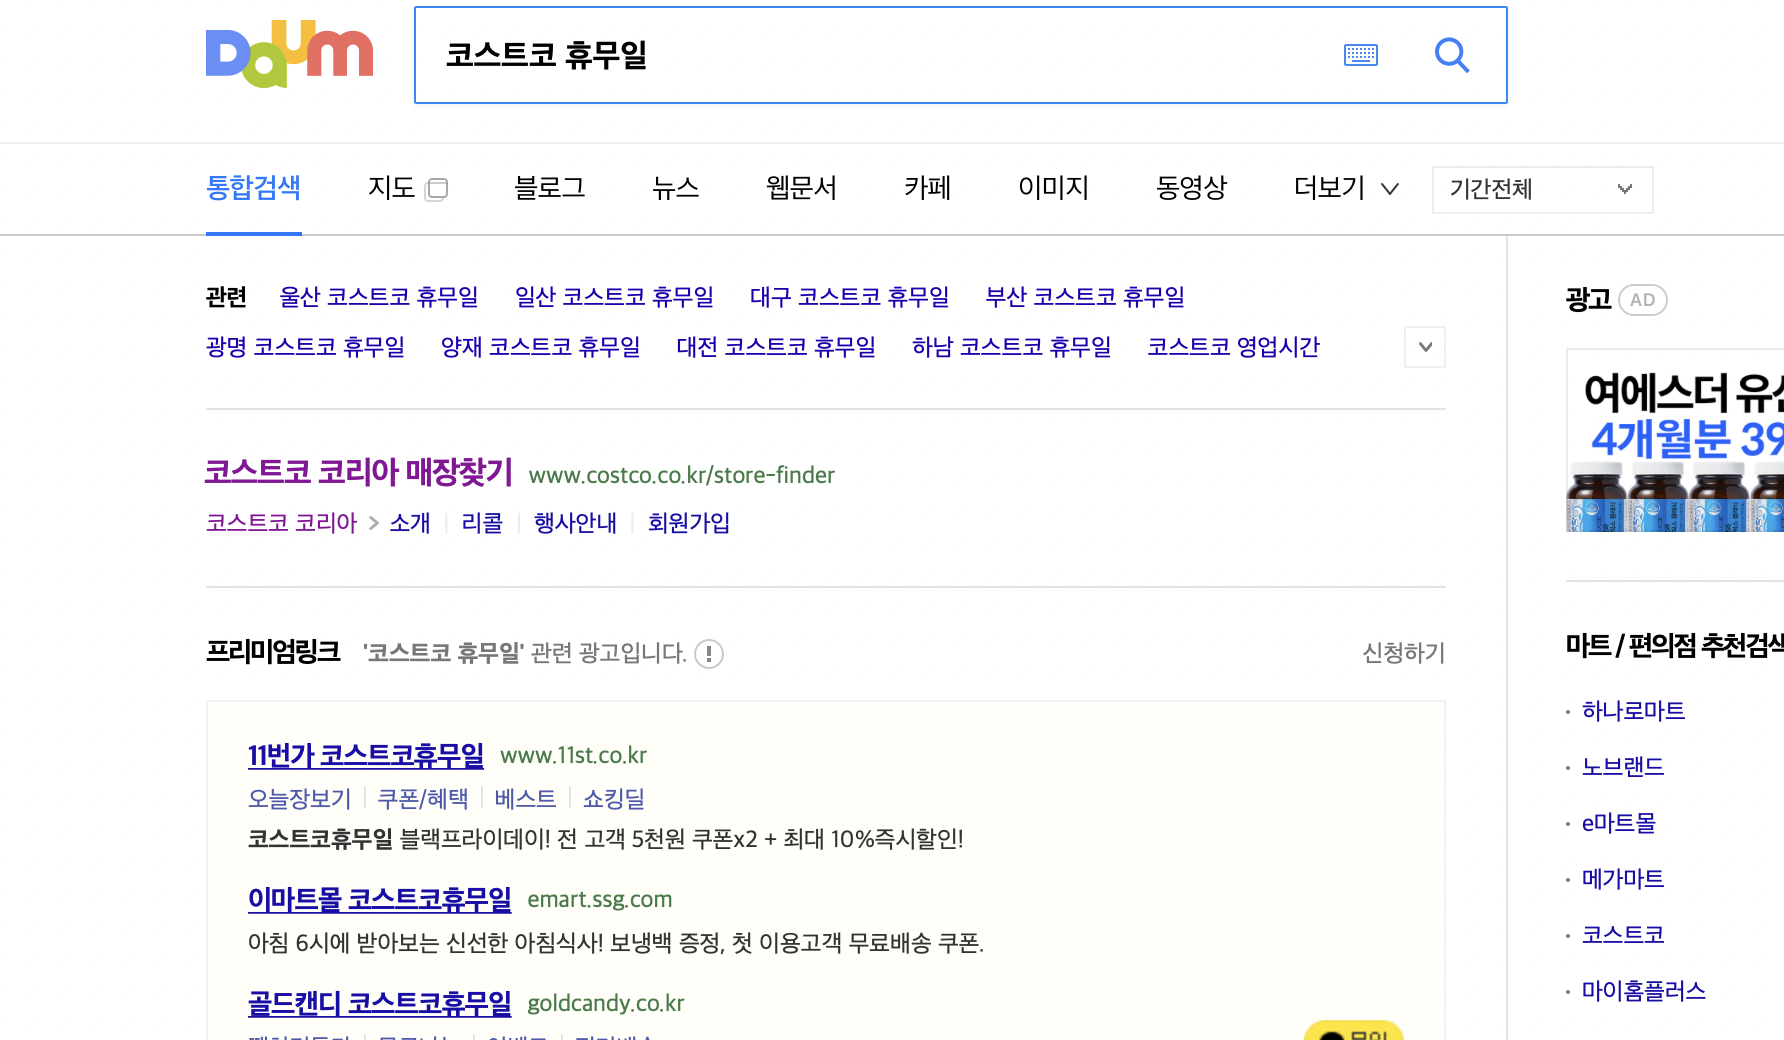Viewport: 1784px width, 1040px height.
Task: Click the 코스트코 코리아 breadcrumb link
Action: pos(281,523)
